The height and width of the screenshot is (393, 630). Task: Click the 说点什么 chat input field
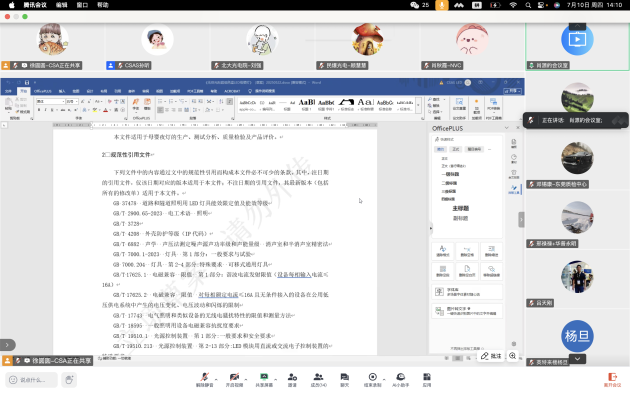click(x=31, y=380)
